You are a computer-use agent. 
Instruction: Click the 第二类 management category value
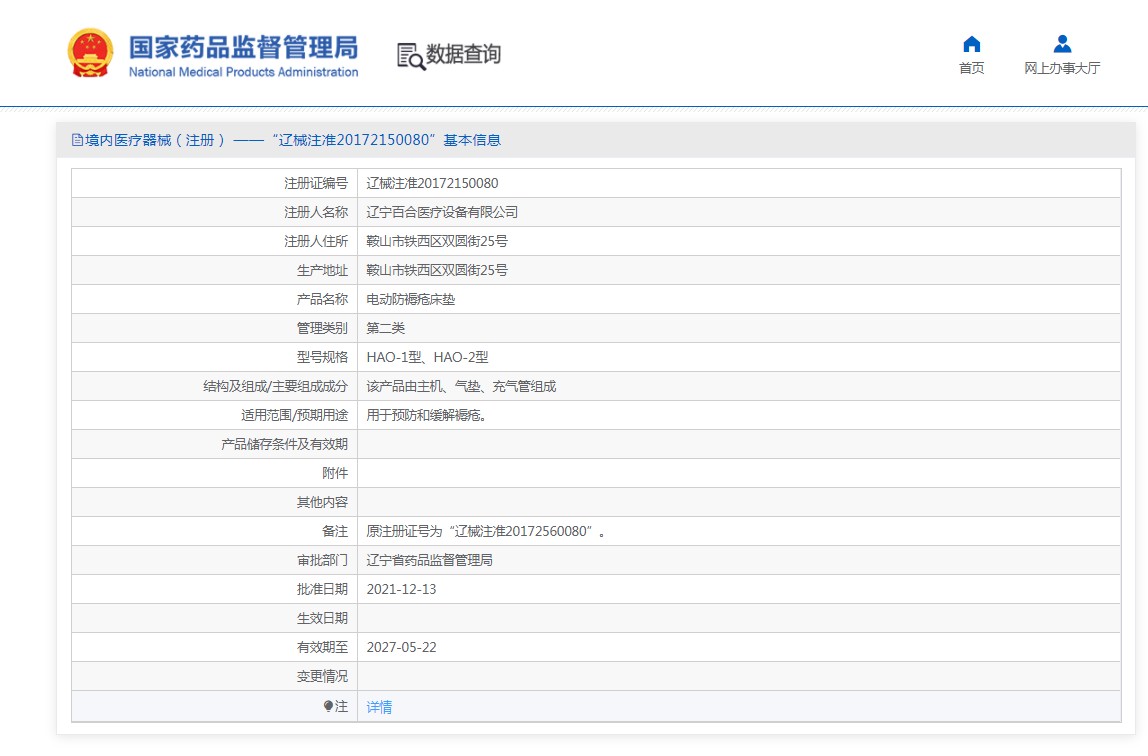[x=386, y=328]
